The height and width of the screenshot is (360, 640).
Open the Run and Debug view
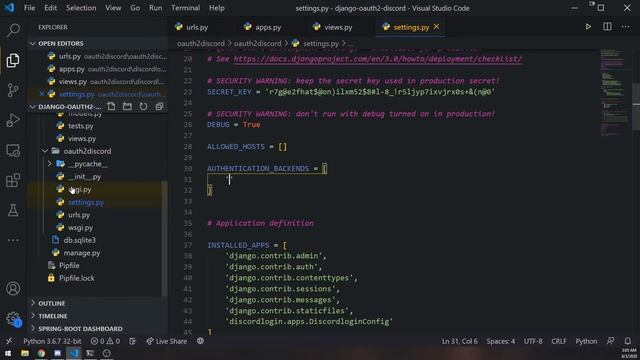click(13, 120)
